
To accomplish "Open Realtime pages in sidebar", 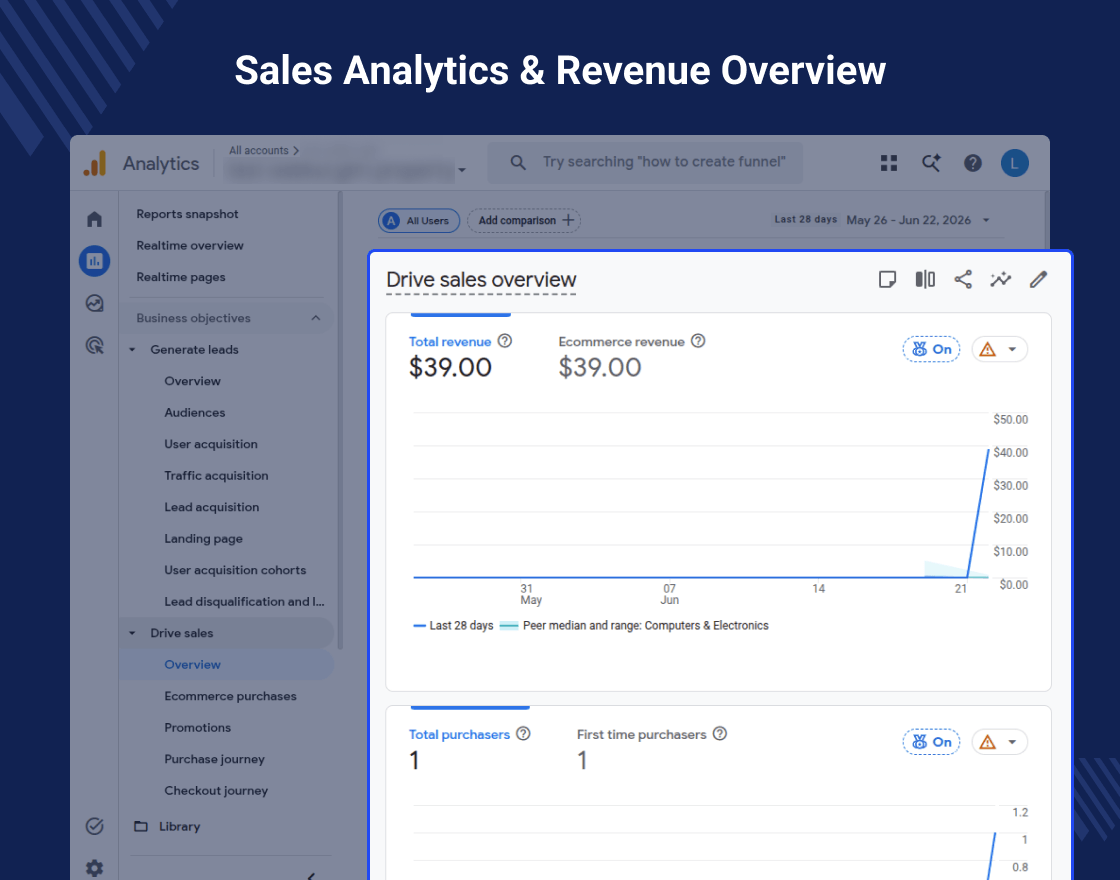I will tap(181, 277).
